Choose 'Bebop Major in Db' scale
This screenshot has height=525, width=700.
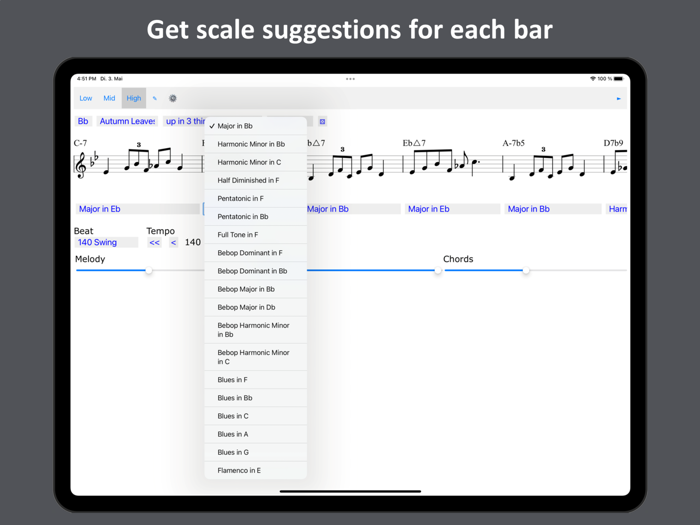coord(255,307)
